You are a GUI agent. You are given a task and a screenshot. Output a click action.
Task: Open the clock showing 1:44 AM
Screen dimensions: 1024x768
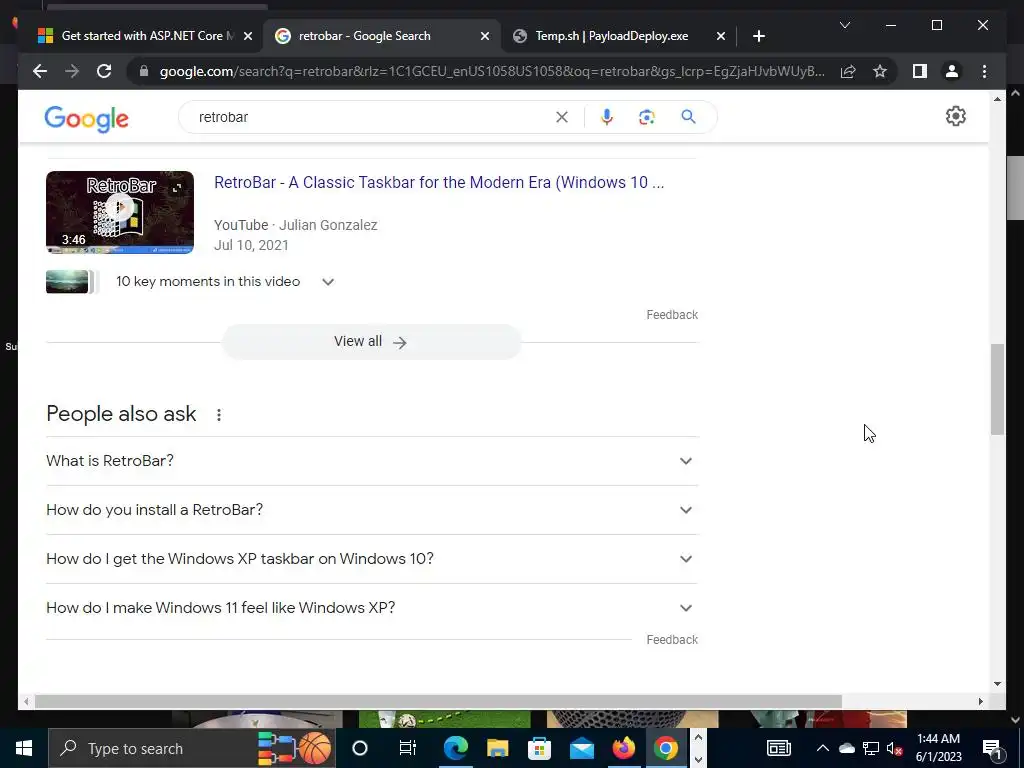(x=938, y=748)
